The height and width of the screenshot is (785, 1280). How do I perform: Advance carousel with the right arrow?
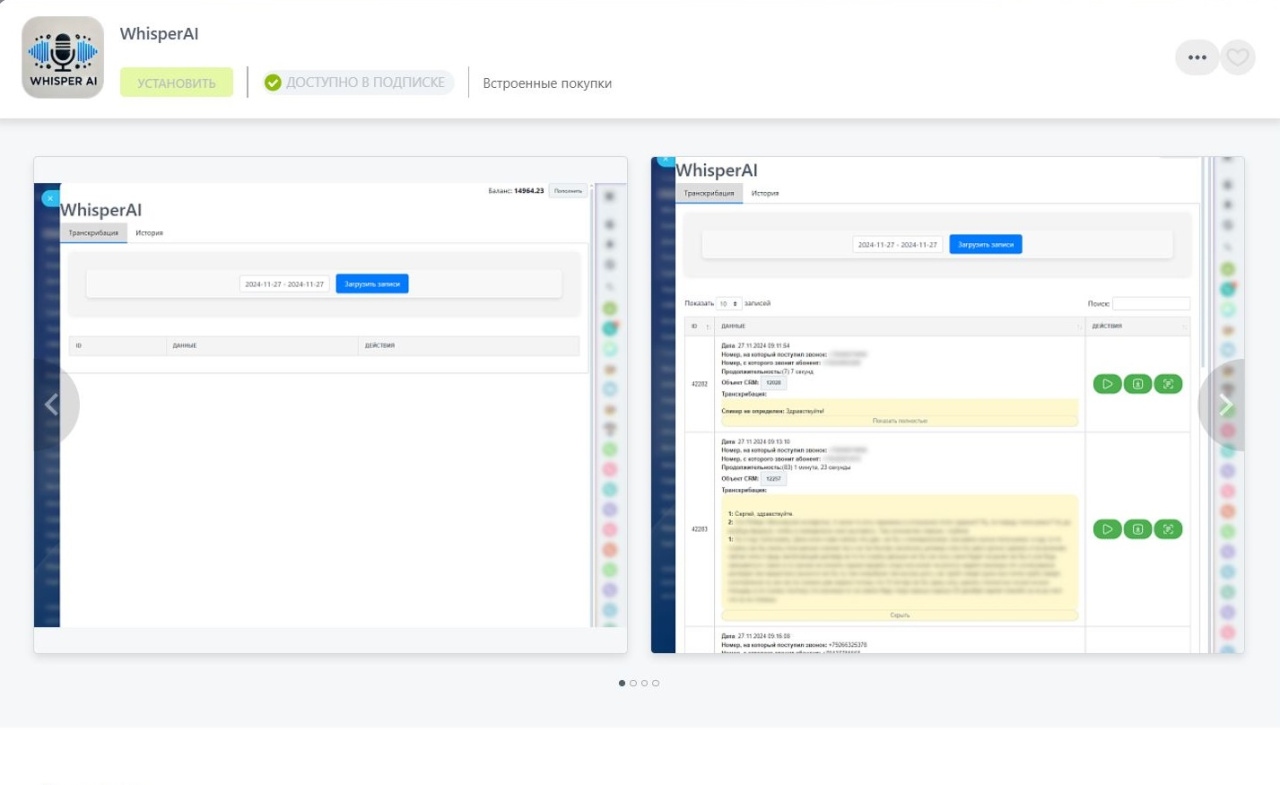coord(1225,404)
